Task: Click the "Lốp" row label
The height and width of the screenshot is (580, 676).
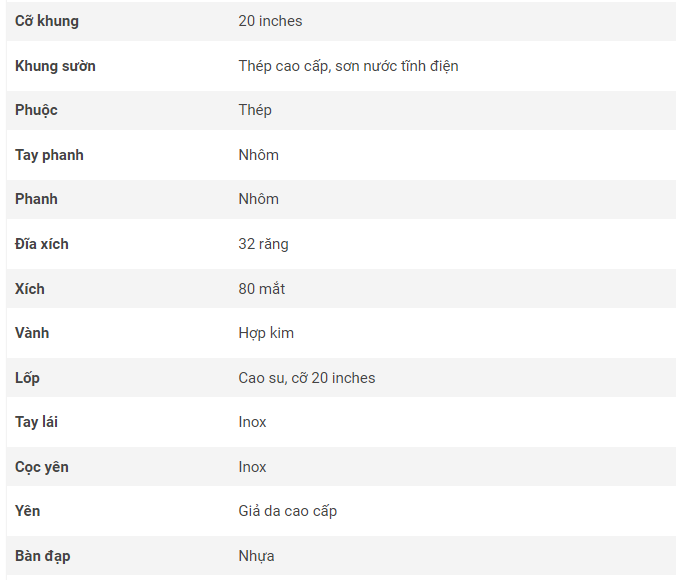Action: coord(27,378)
